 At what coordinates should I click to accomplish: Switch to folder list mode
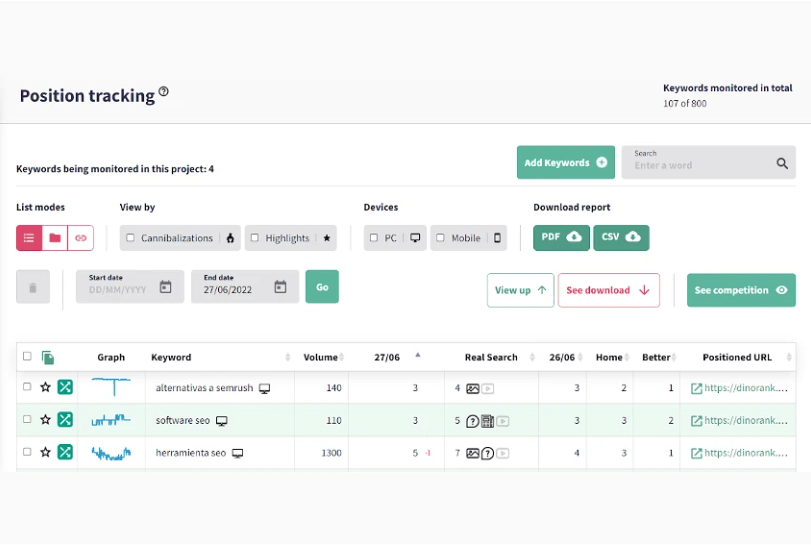coord(55,238)
